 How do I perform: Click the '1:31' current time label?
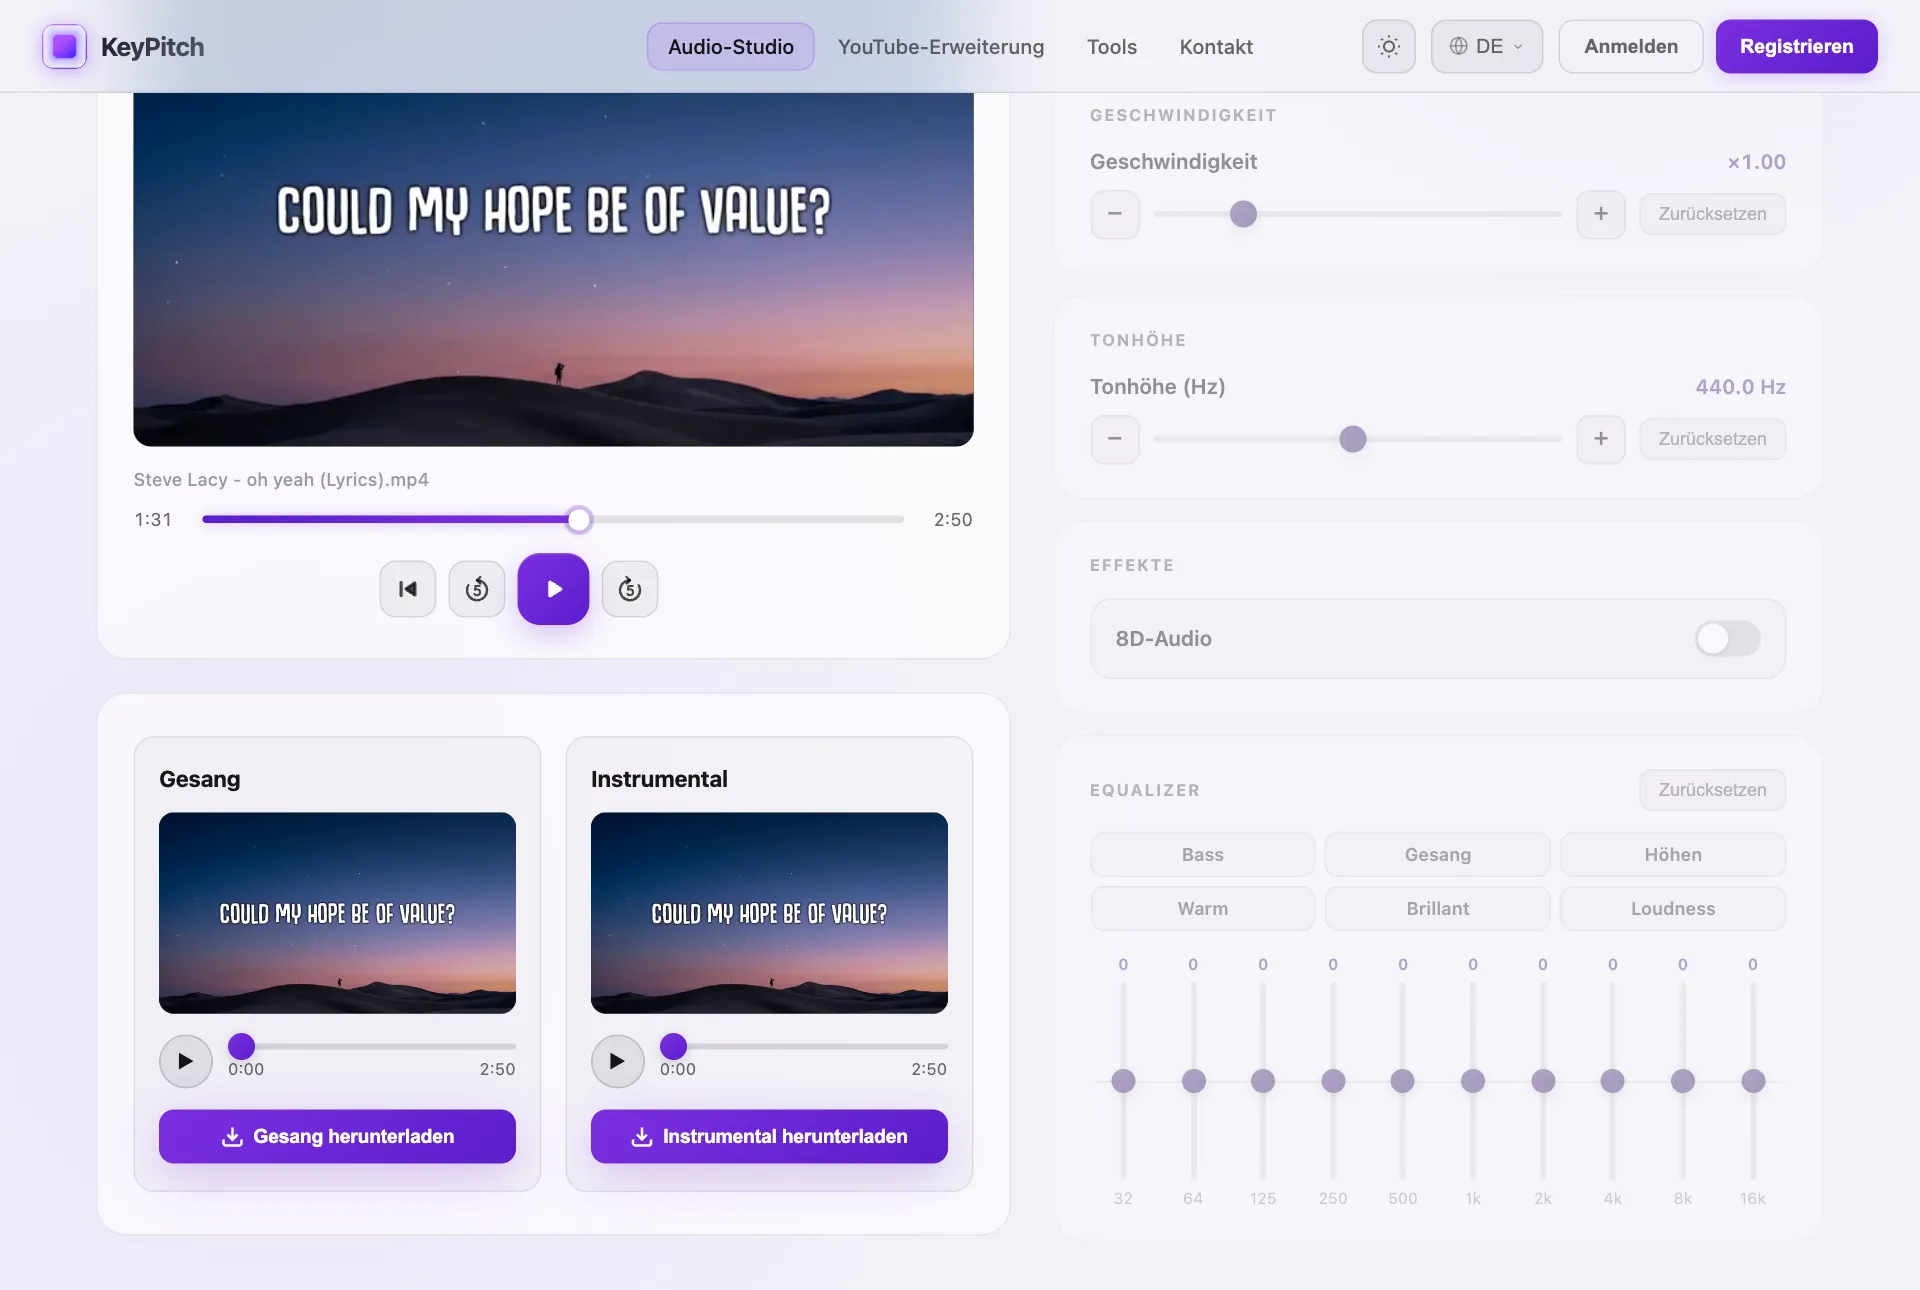153,520
